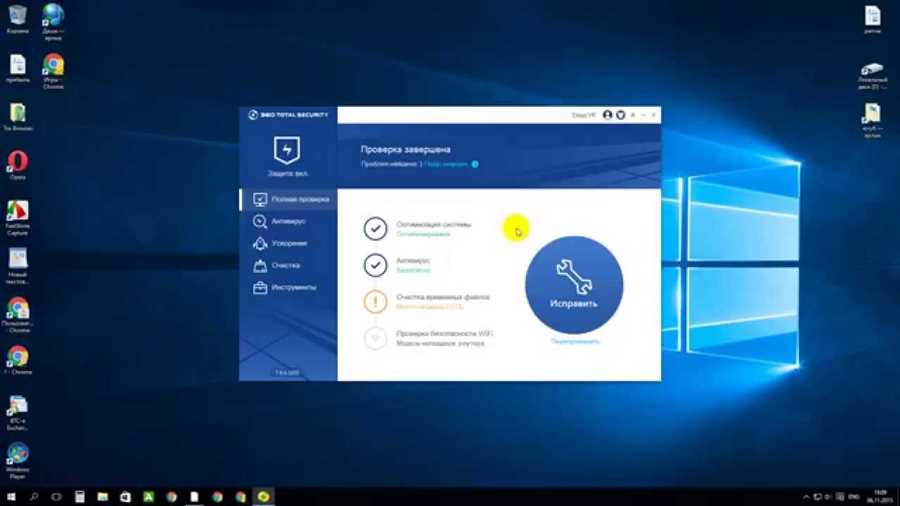Open the Очистка section in sidebar
The width and height of the screenshot is (900, 506).
(289, 266)
